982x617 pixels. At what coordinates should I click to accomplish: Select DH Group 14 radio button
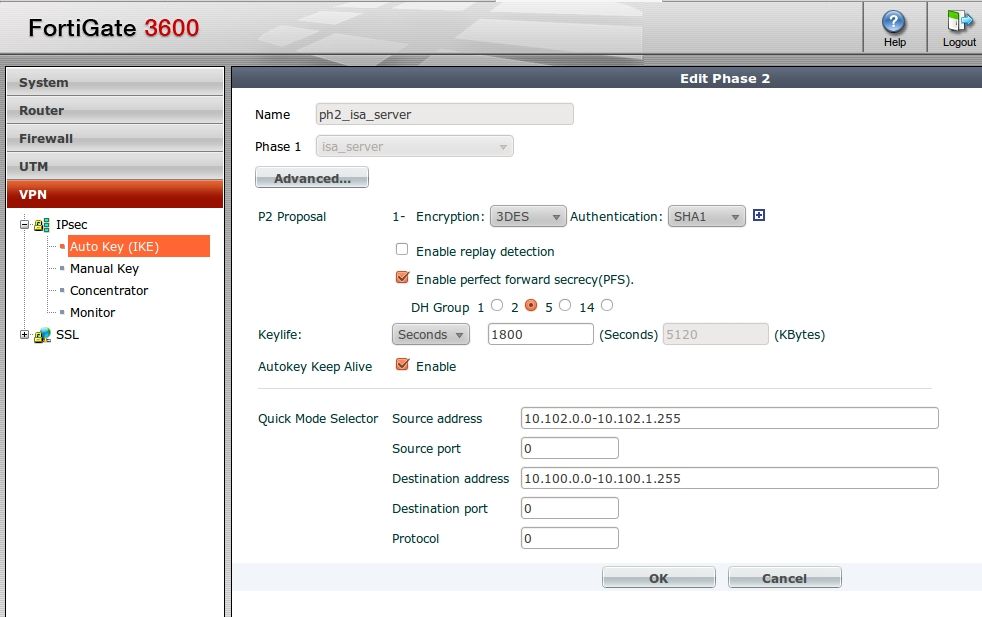(x=607, y=305)
